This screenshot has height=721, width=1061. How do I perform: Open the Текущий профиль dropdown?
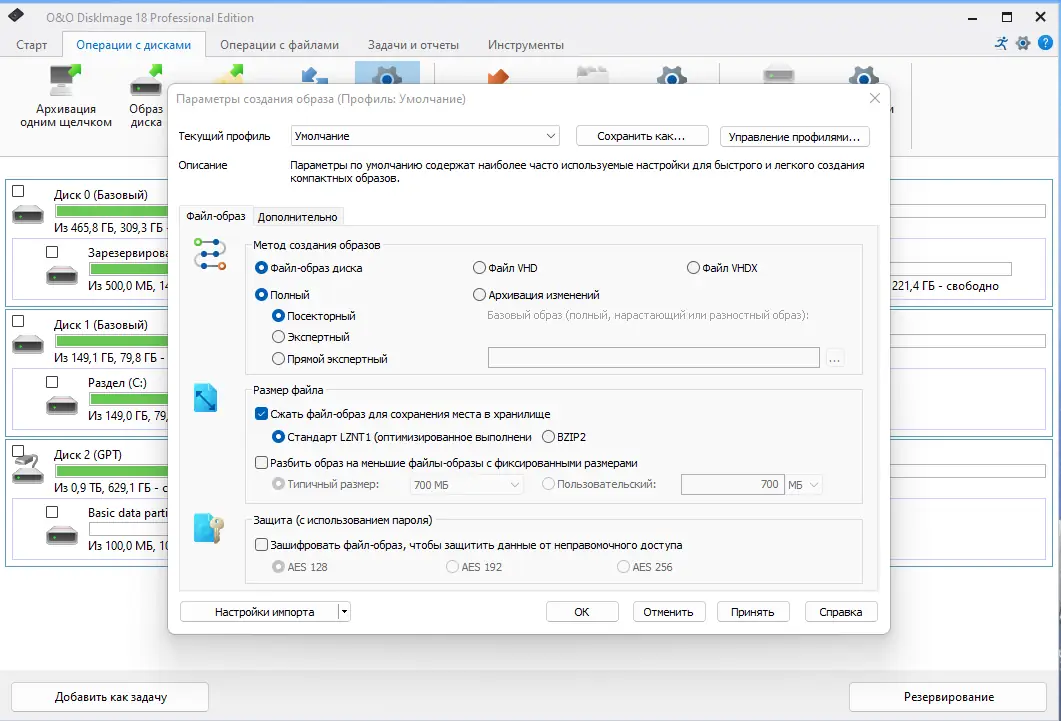tap(425, 136)
